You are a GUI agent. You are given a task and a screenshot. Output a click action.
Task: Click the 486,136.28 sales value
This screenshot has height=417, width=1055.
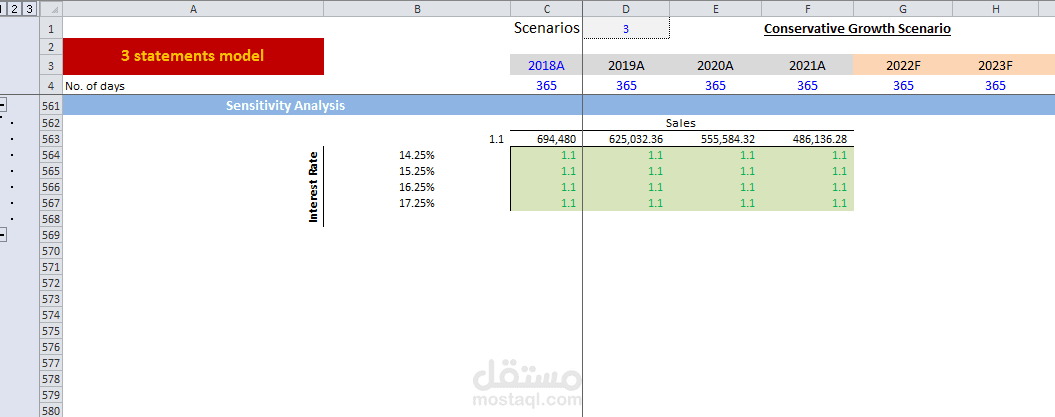[818, 139]
